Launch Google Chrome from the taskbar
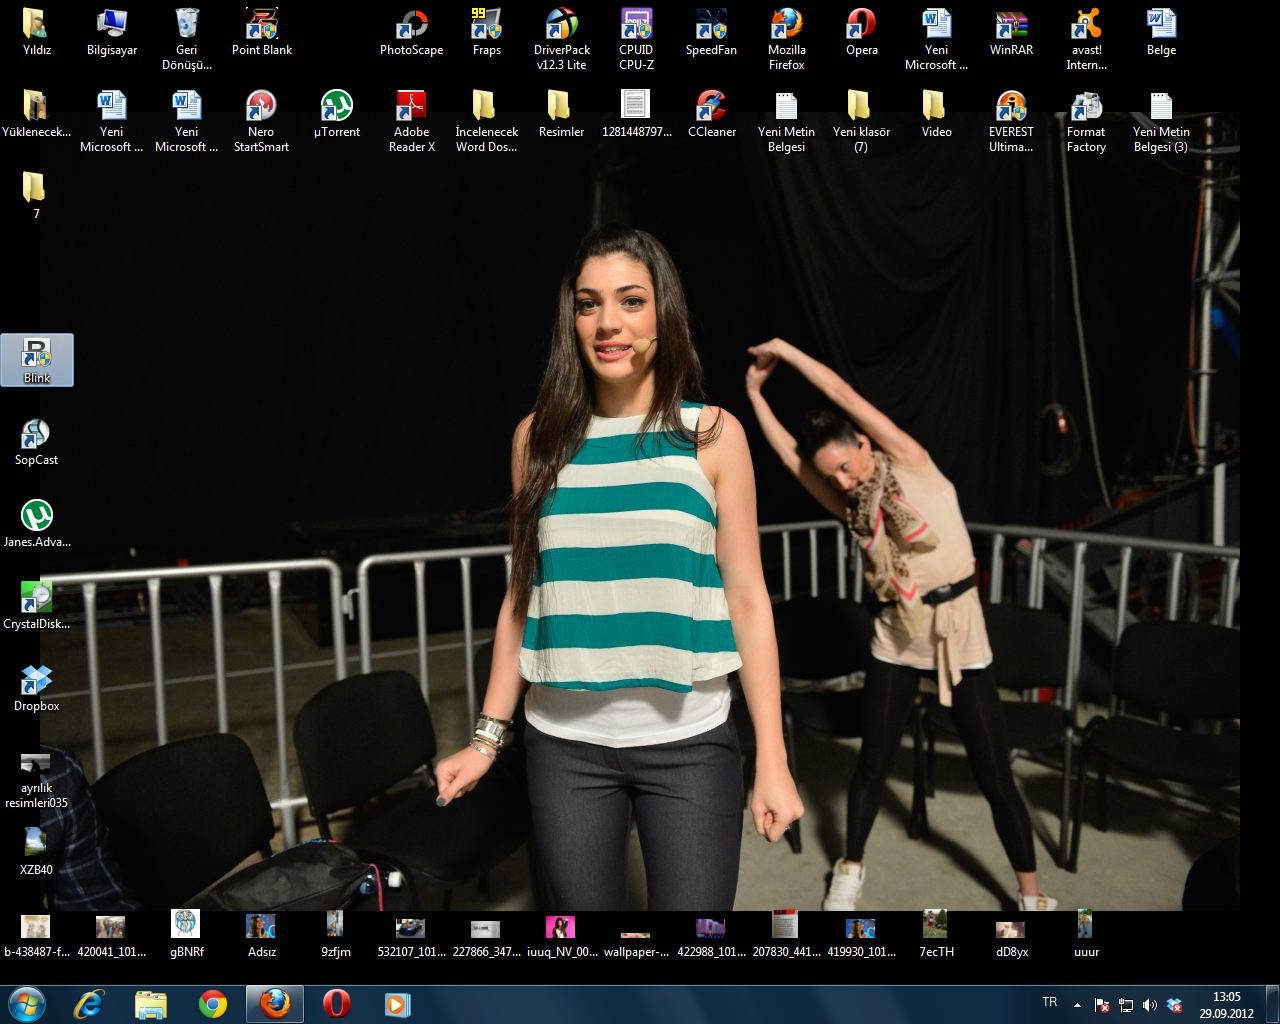 tap(213, 1004)
